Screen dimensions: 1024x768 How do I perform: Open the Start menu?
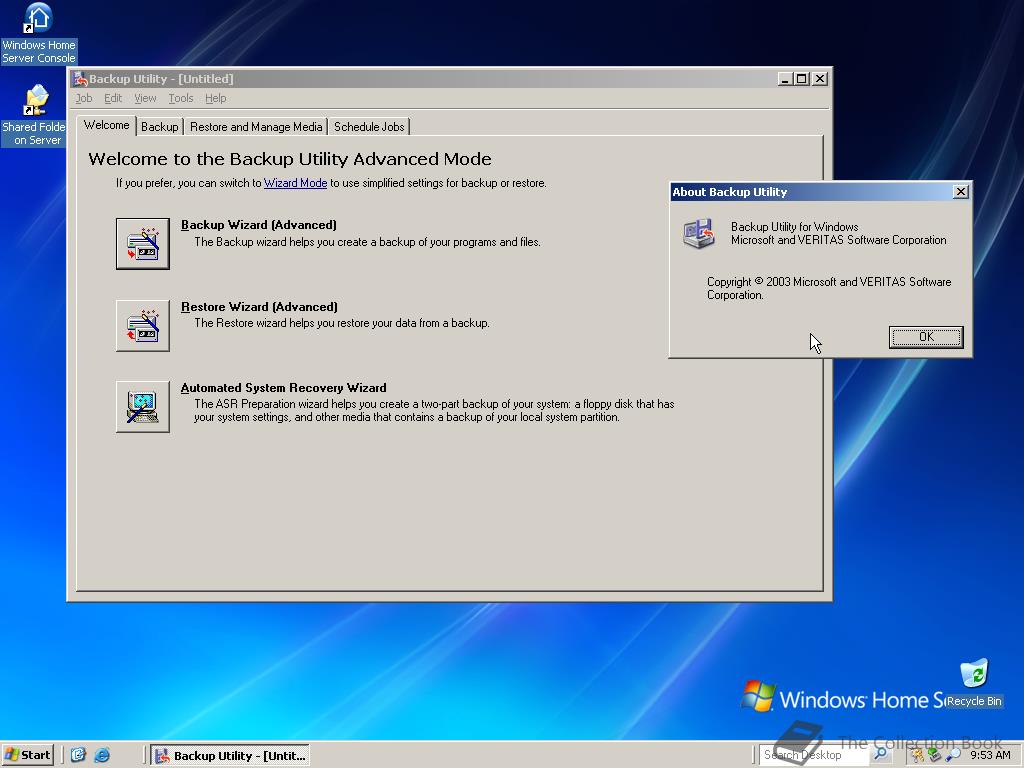(x=27, y=755)
